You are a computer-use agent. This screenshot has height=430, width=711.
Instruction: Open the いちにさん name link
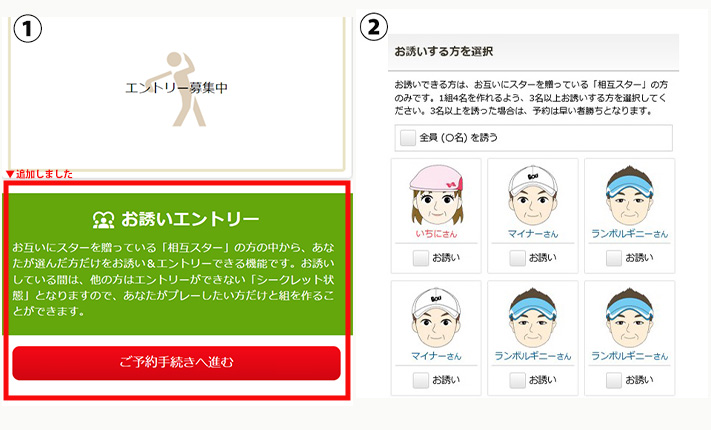coord(436,234)
